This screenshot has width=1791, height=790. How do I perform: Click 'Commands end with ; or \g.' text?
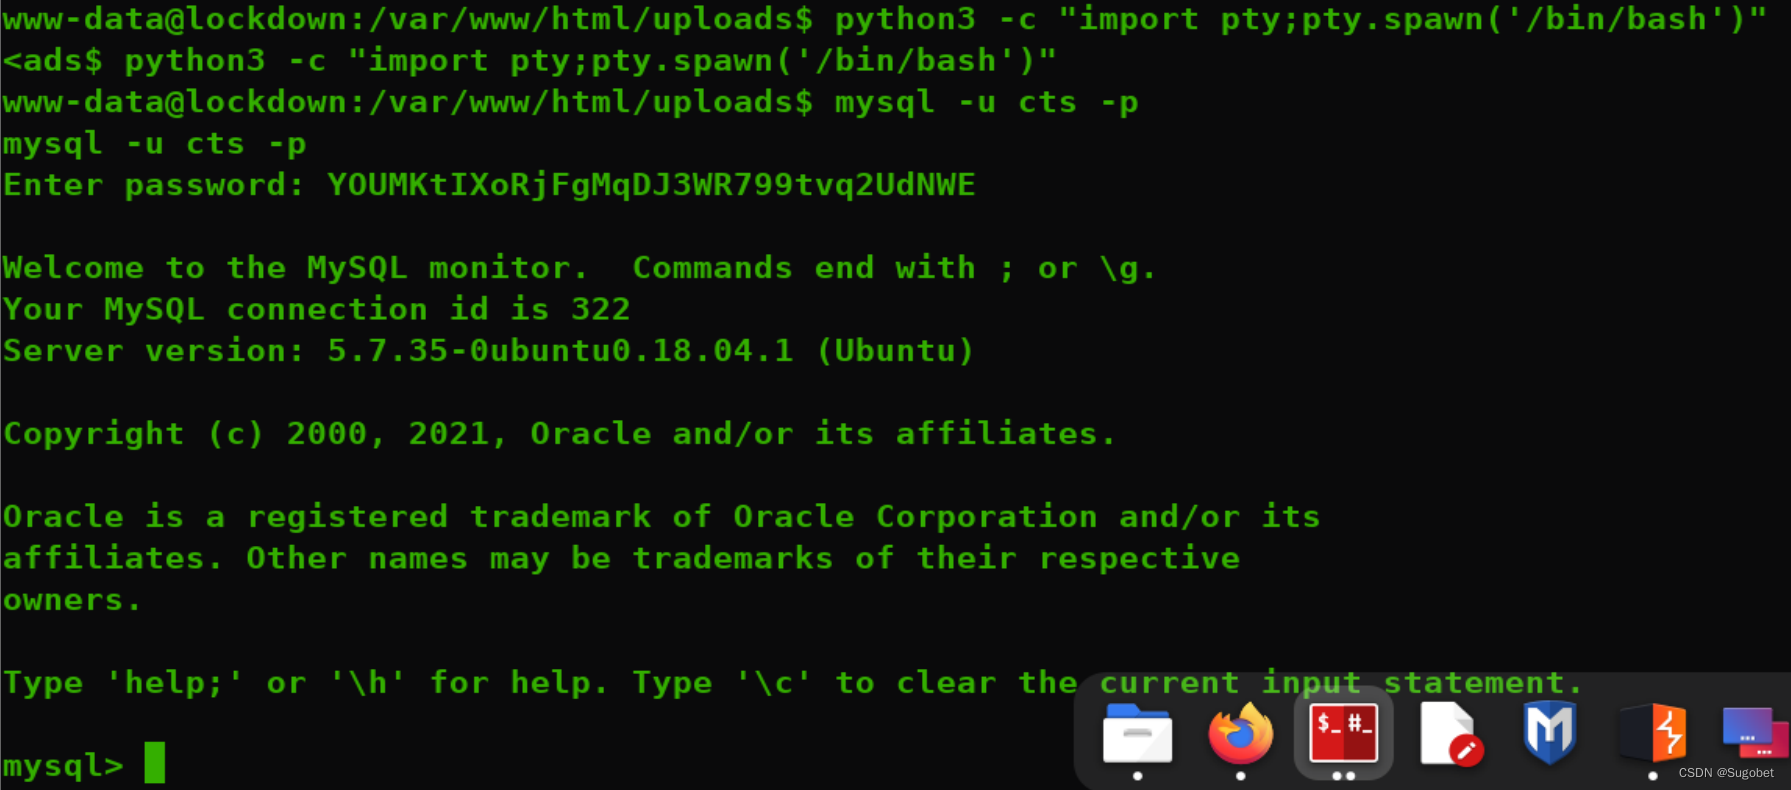tap(894, 268)
